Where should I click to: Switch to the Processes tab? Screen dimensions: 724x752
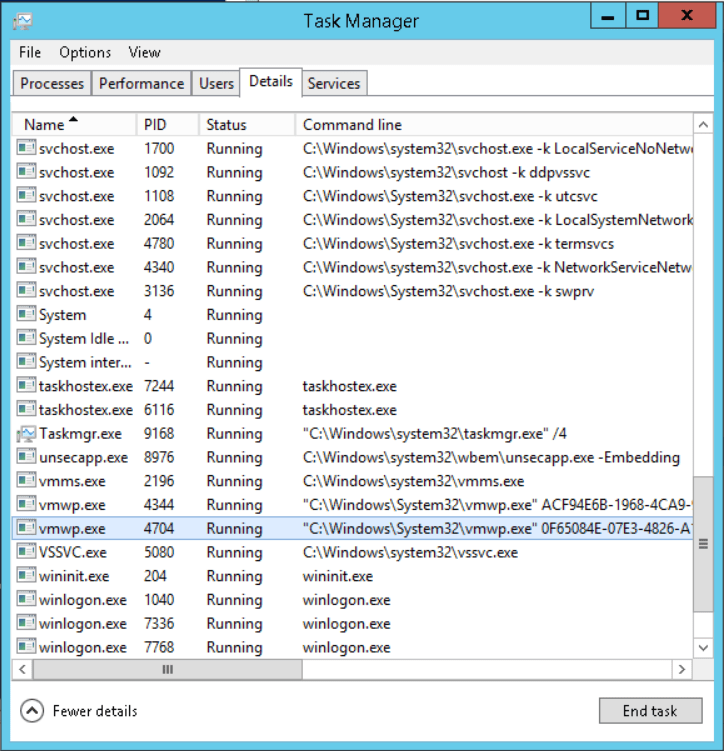[52, 83]
